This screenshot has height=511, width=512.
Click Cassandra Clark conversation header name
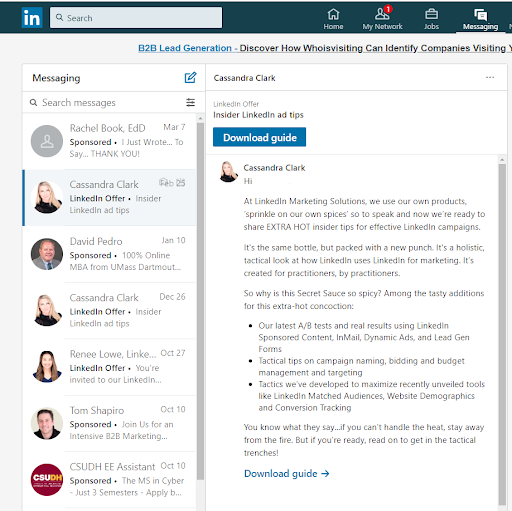[244, 78]
